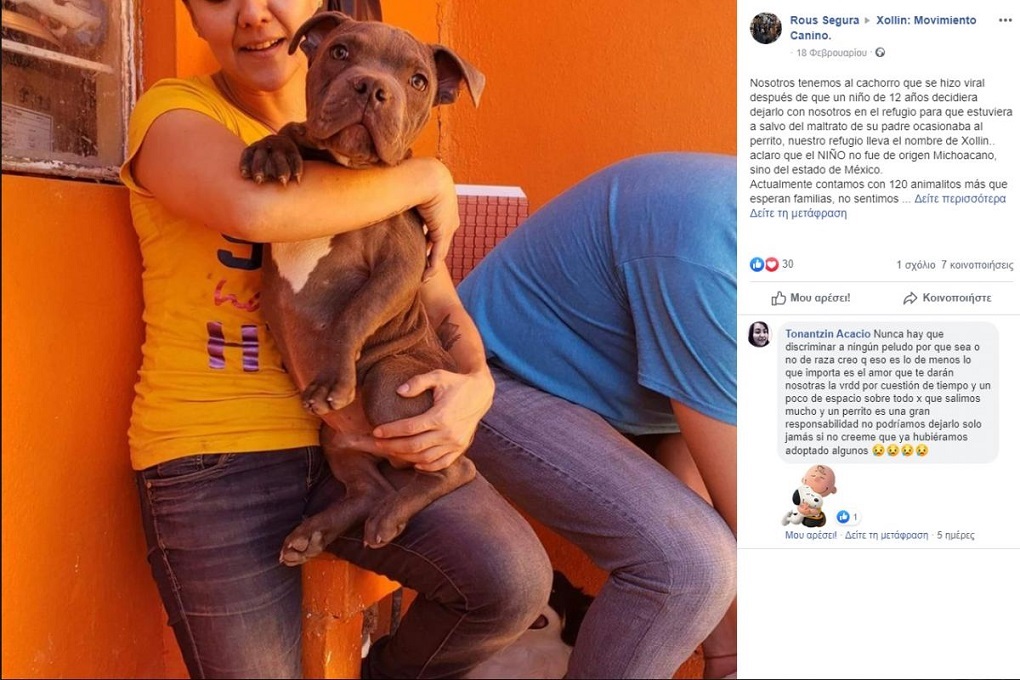The height and width of the screenshot is (680, 1020).
Task: Open the Rous Segura profile link
Action: [824, 20]
